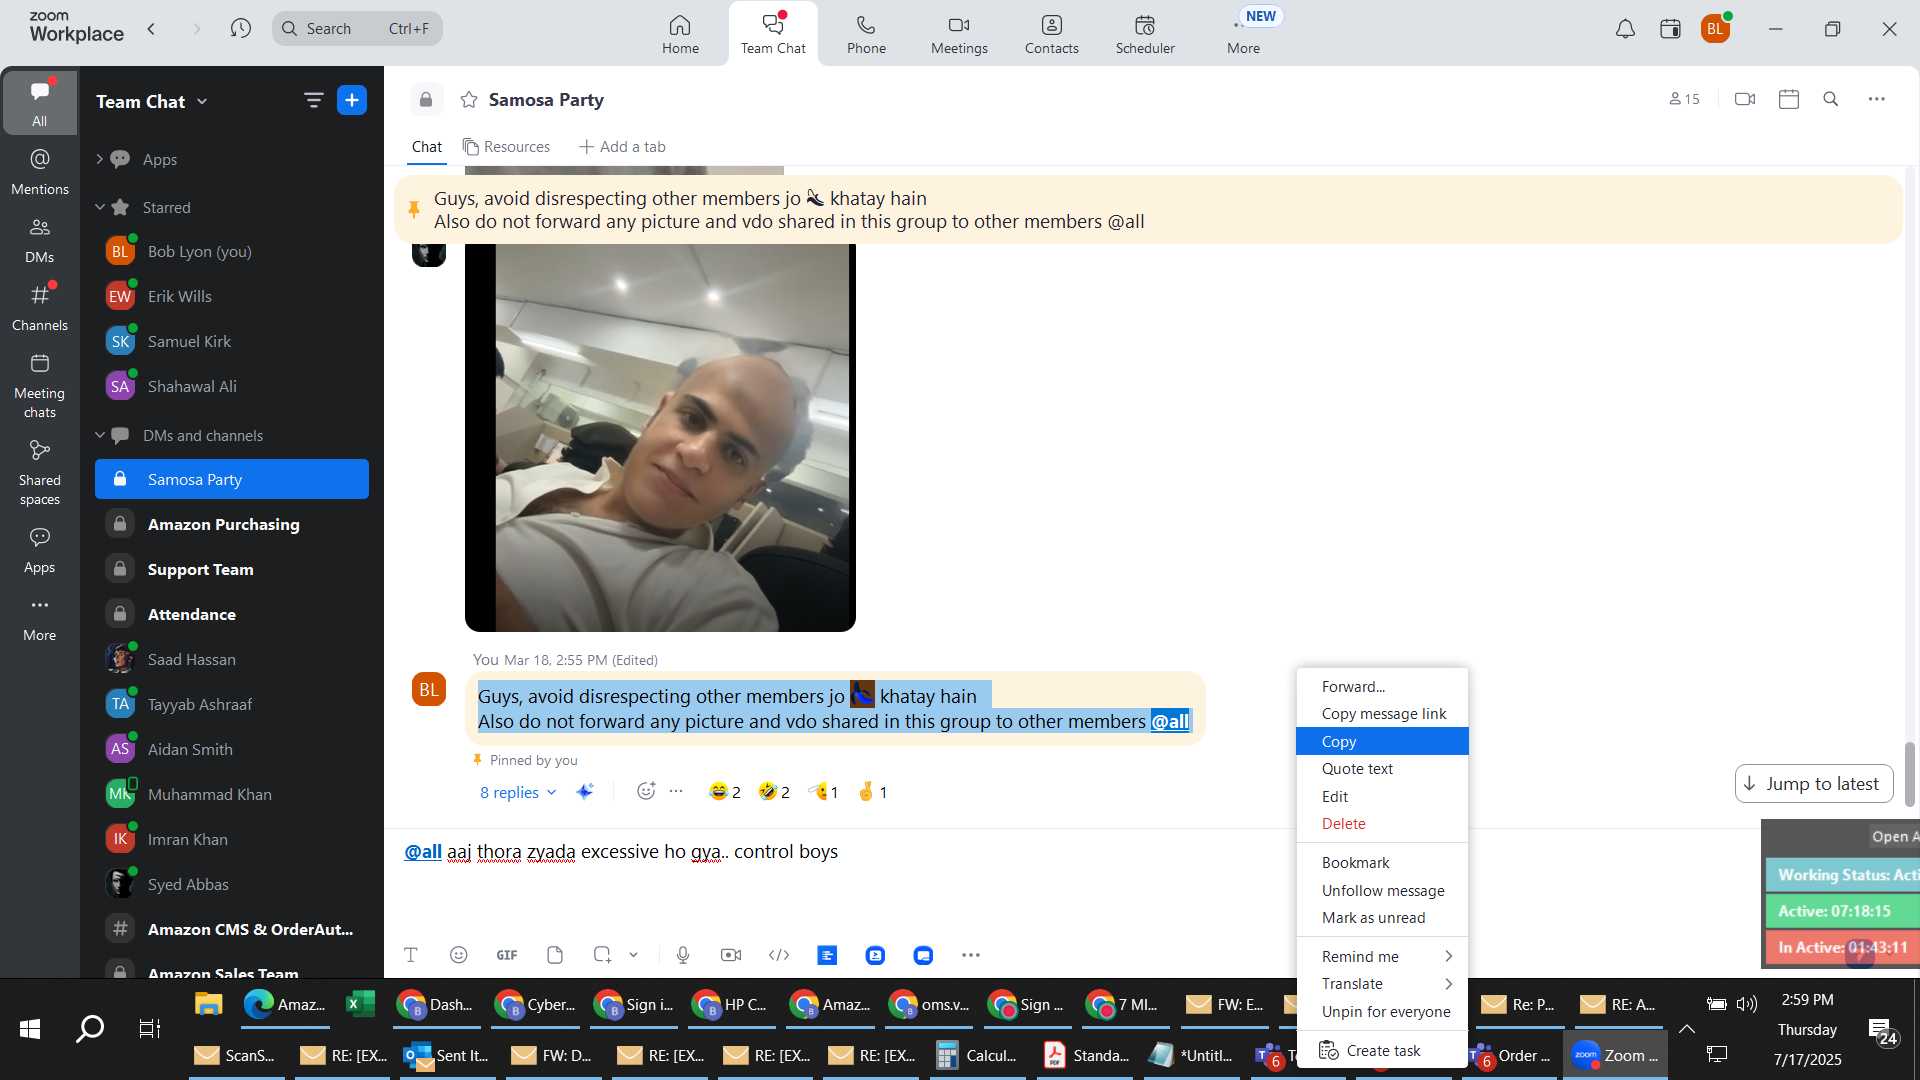The image size is (1920, 1080).
Task: Choose Unpin for everyone
Action: (1382, 1012)
